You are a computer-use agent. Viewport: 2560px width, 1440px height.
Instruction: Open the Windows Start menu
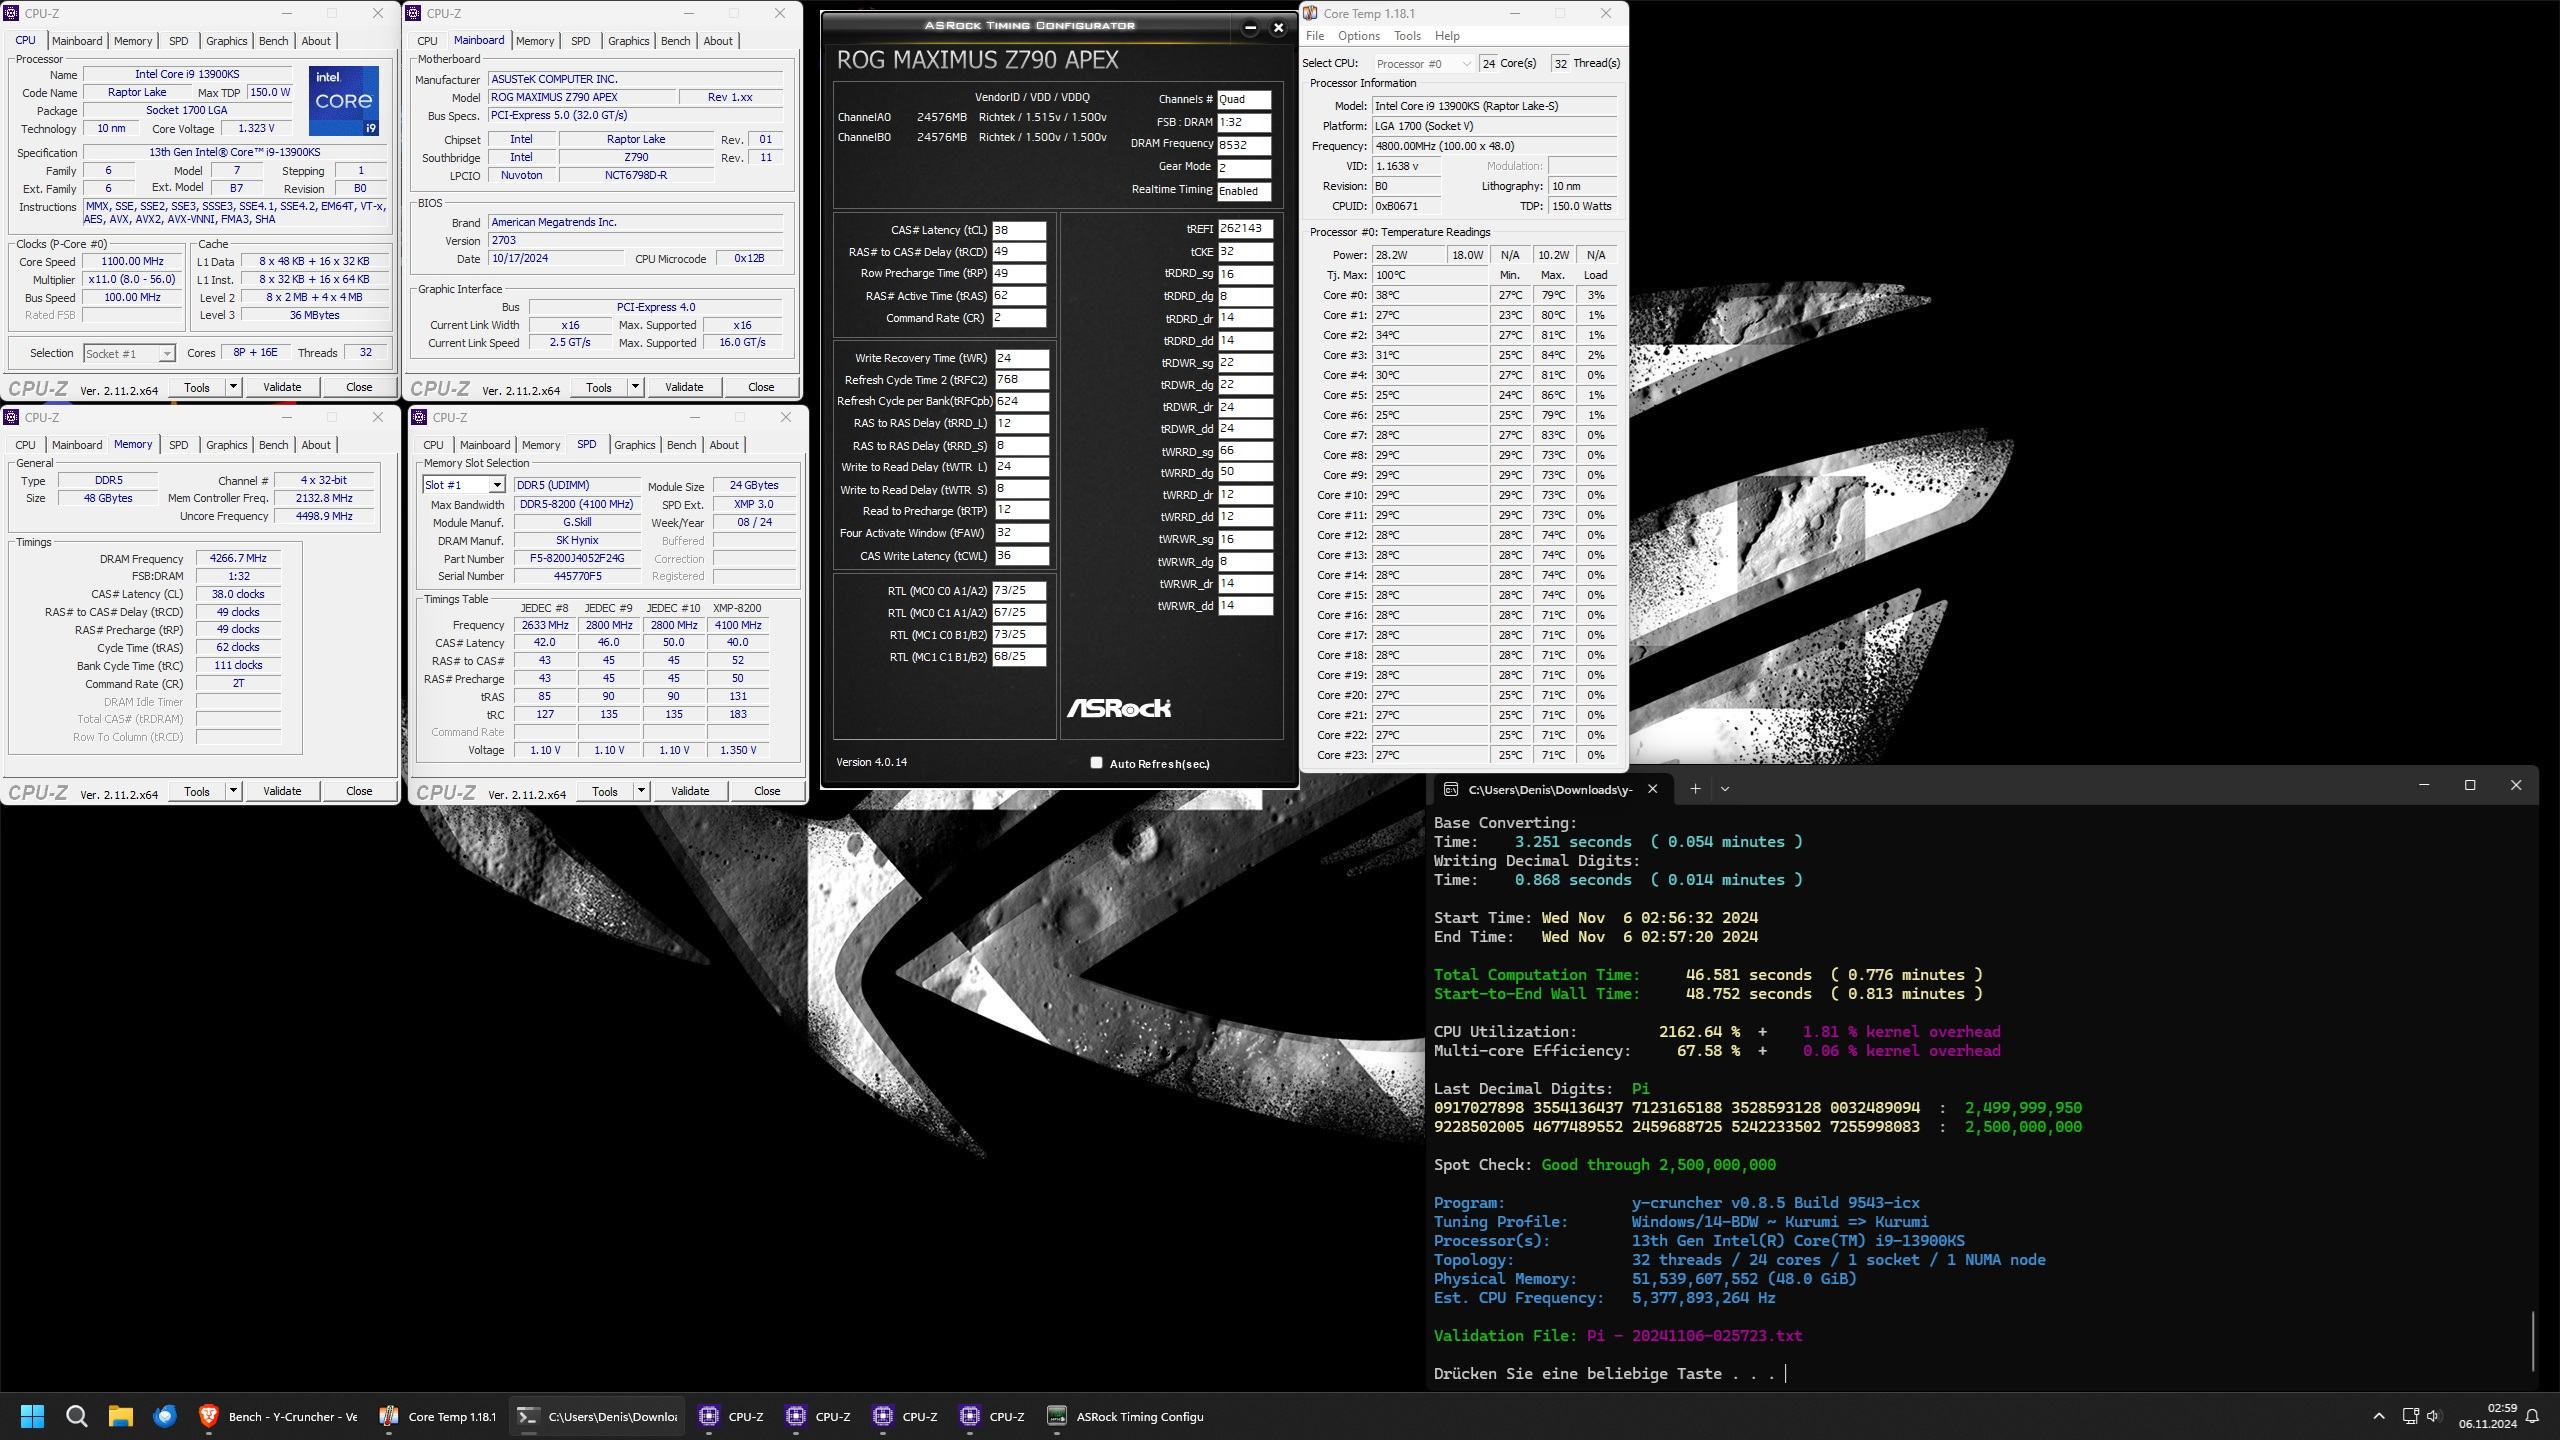point(32,1416)
